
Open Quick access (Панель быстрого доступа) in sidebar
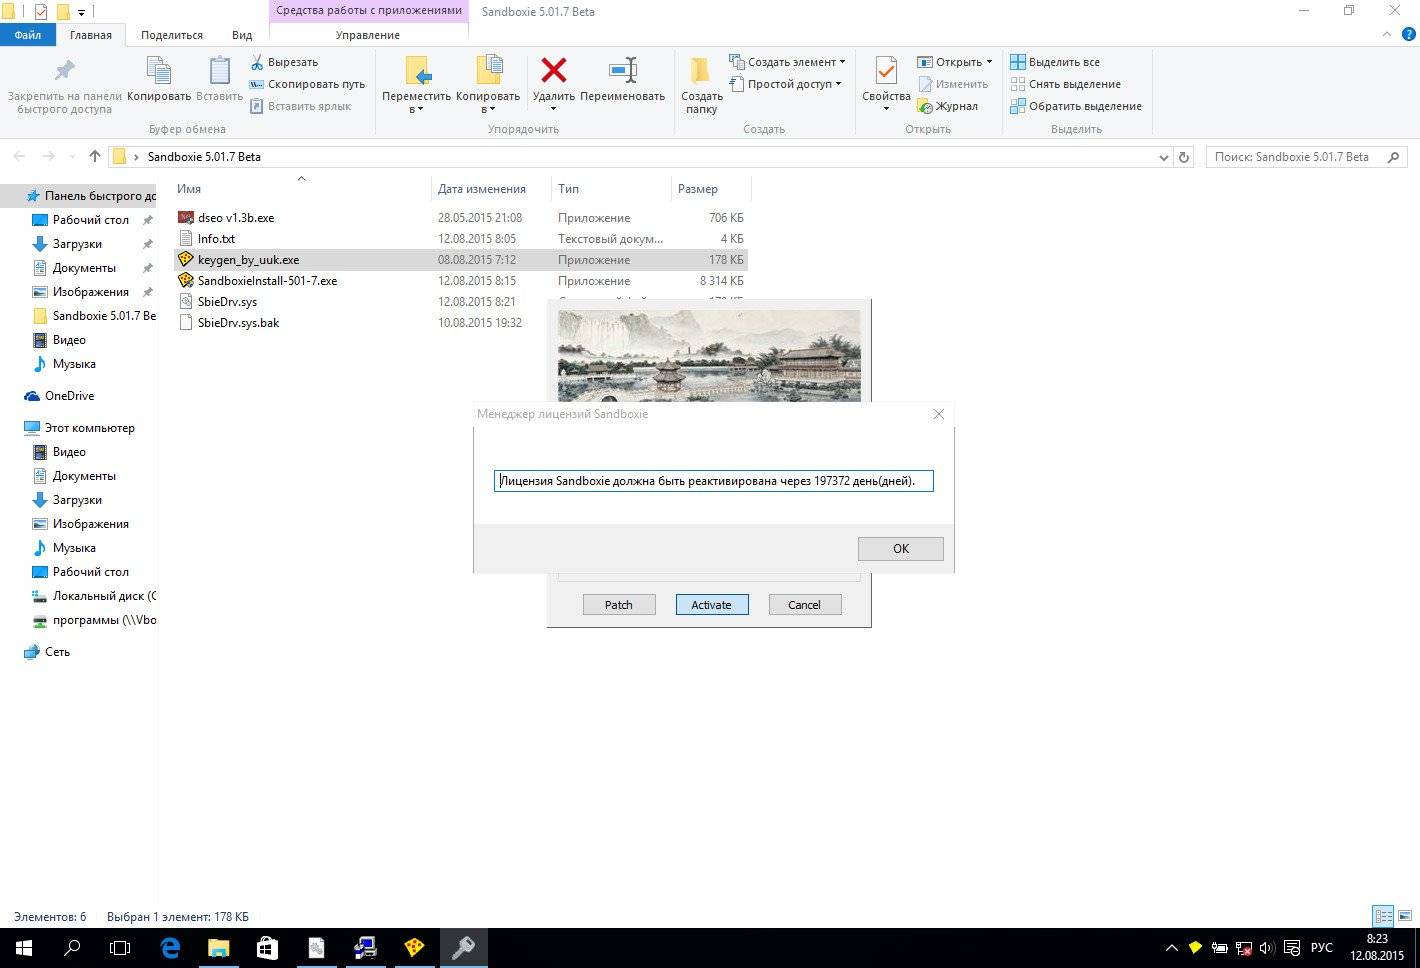click(90, 196)
